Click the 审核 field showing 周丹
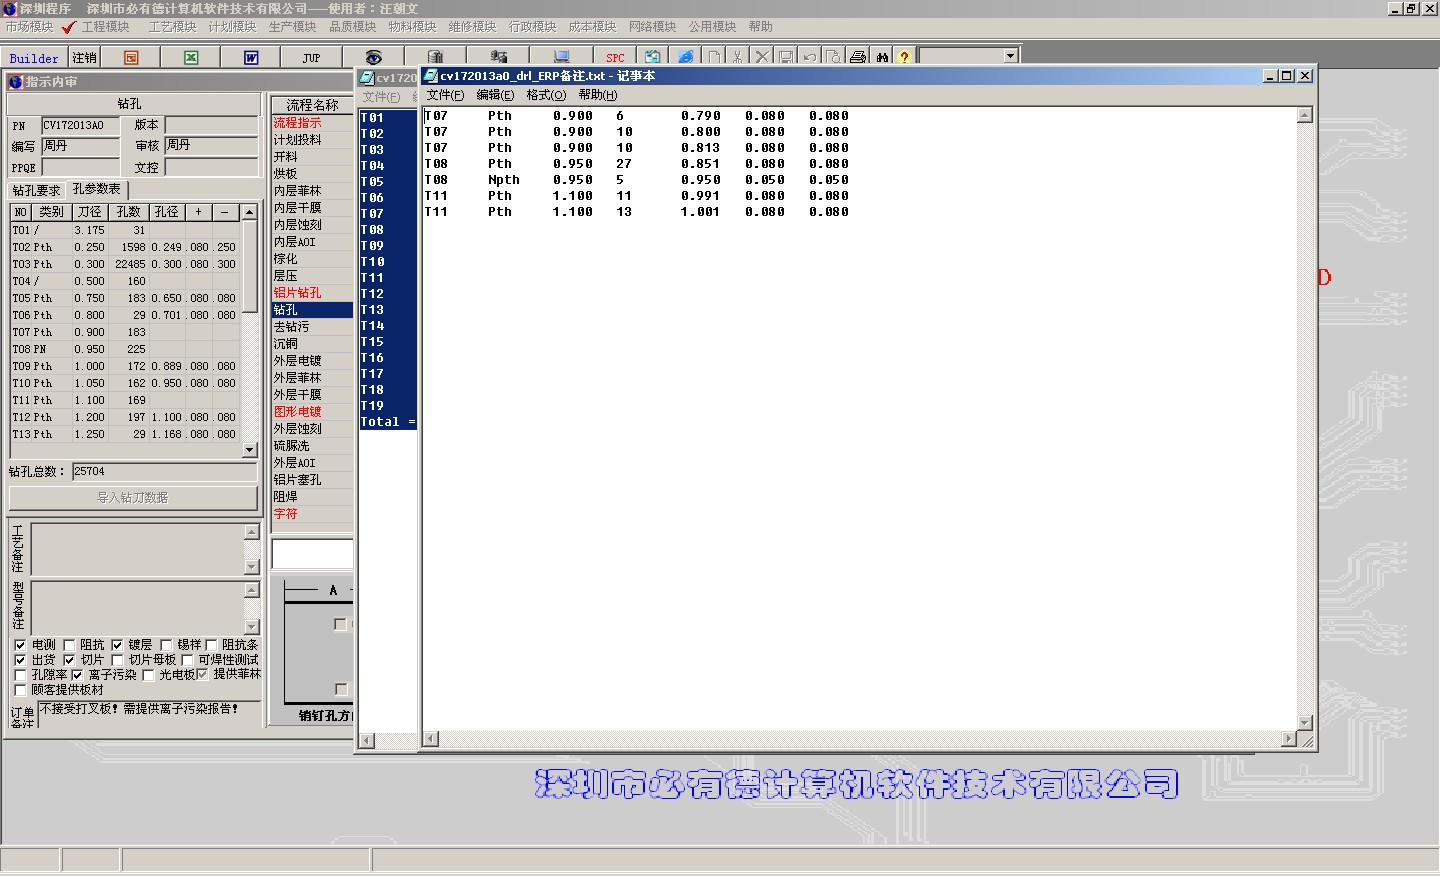 (211, 146)
